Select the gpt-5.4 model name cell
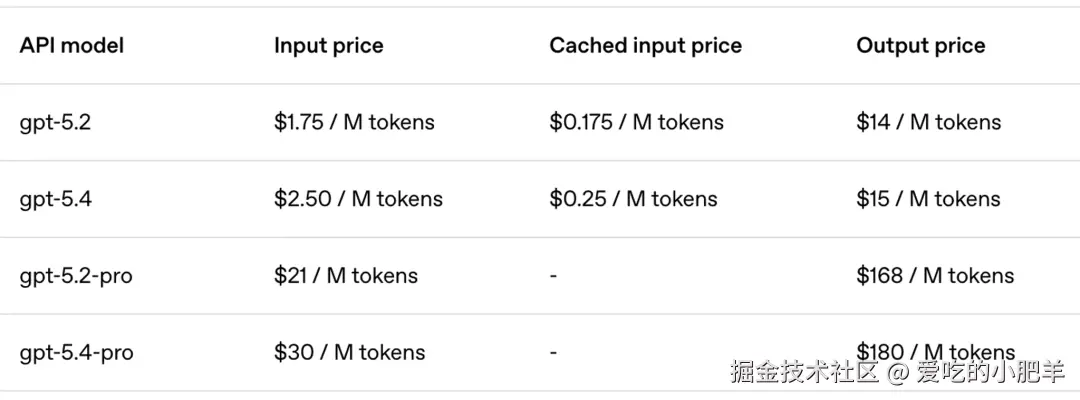The height and width of the screenshot is (400, 1080). coord(55,199)
